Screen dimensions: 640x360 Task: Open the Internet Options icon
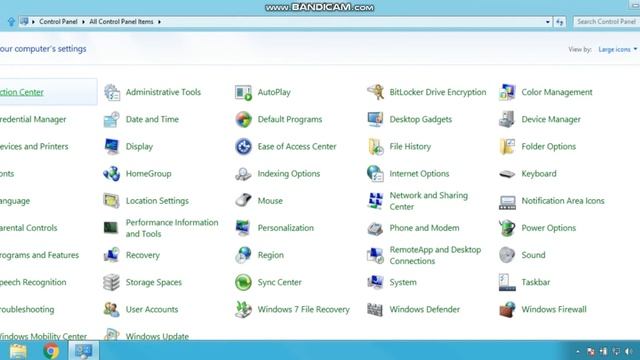[375, 174]
